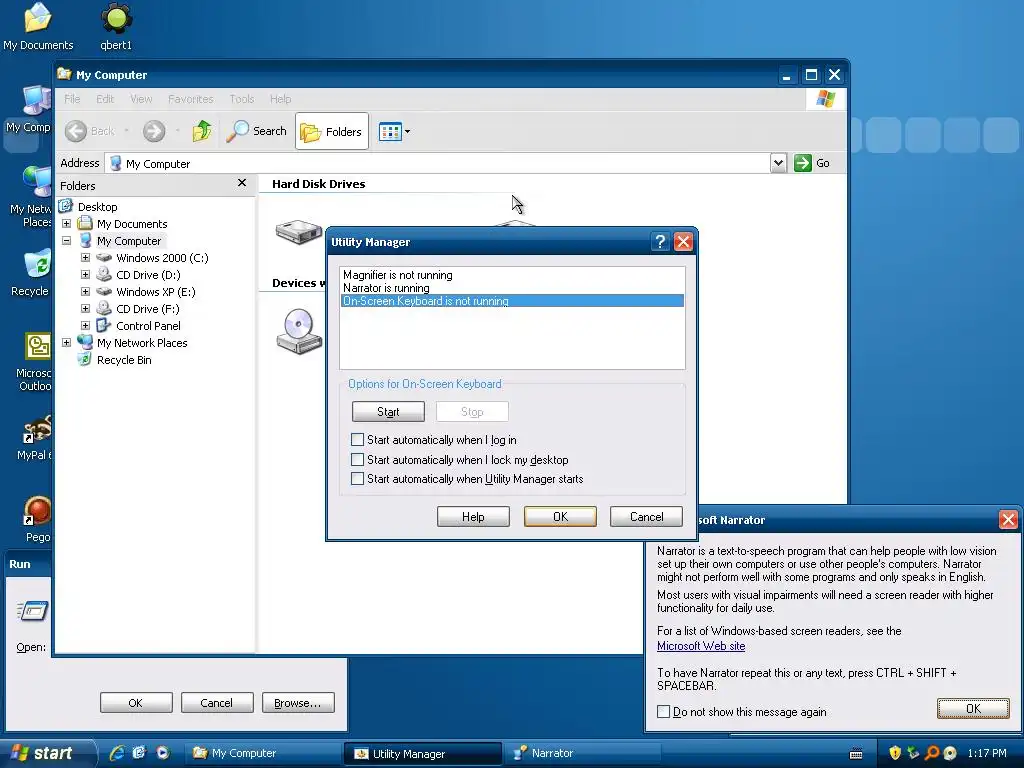Viewport: 1024px width, 768px height.
Task: Open the Edit menu
Action: (x=104, y=99)
